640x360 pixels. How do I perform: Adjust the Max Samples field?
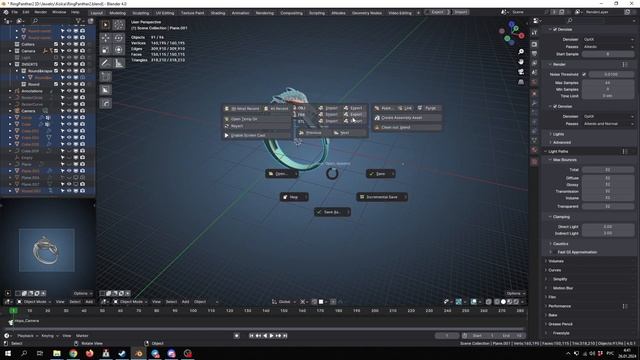(608, 83)
